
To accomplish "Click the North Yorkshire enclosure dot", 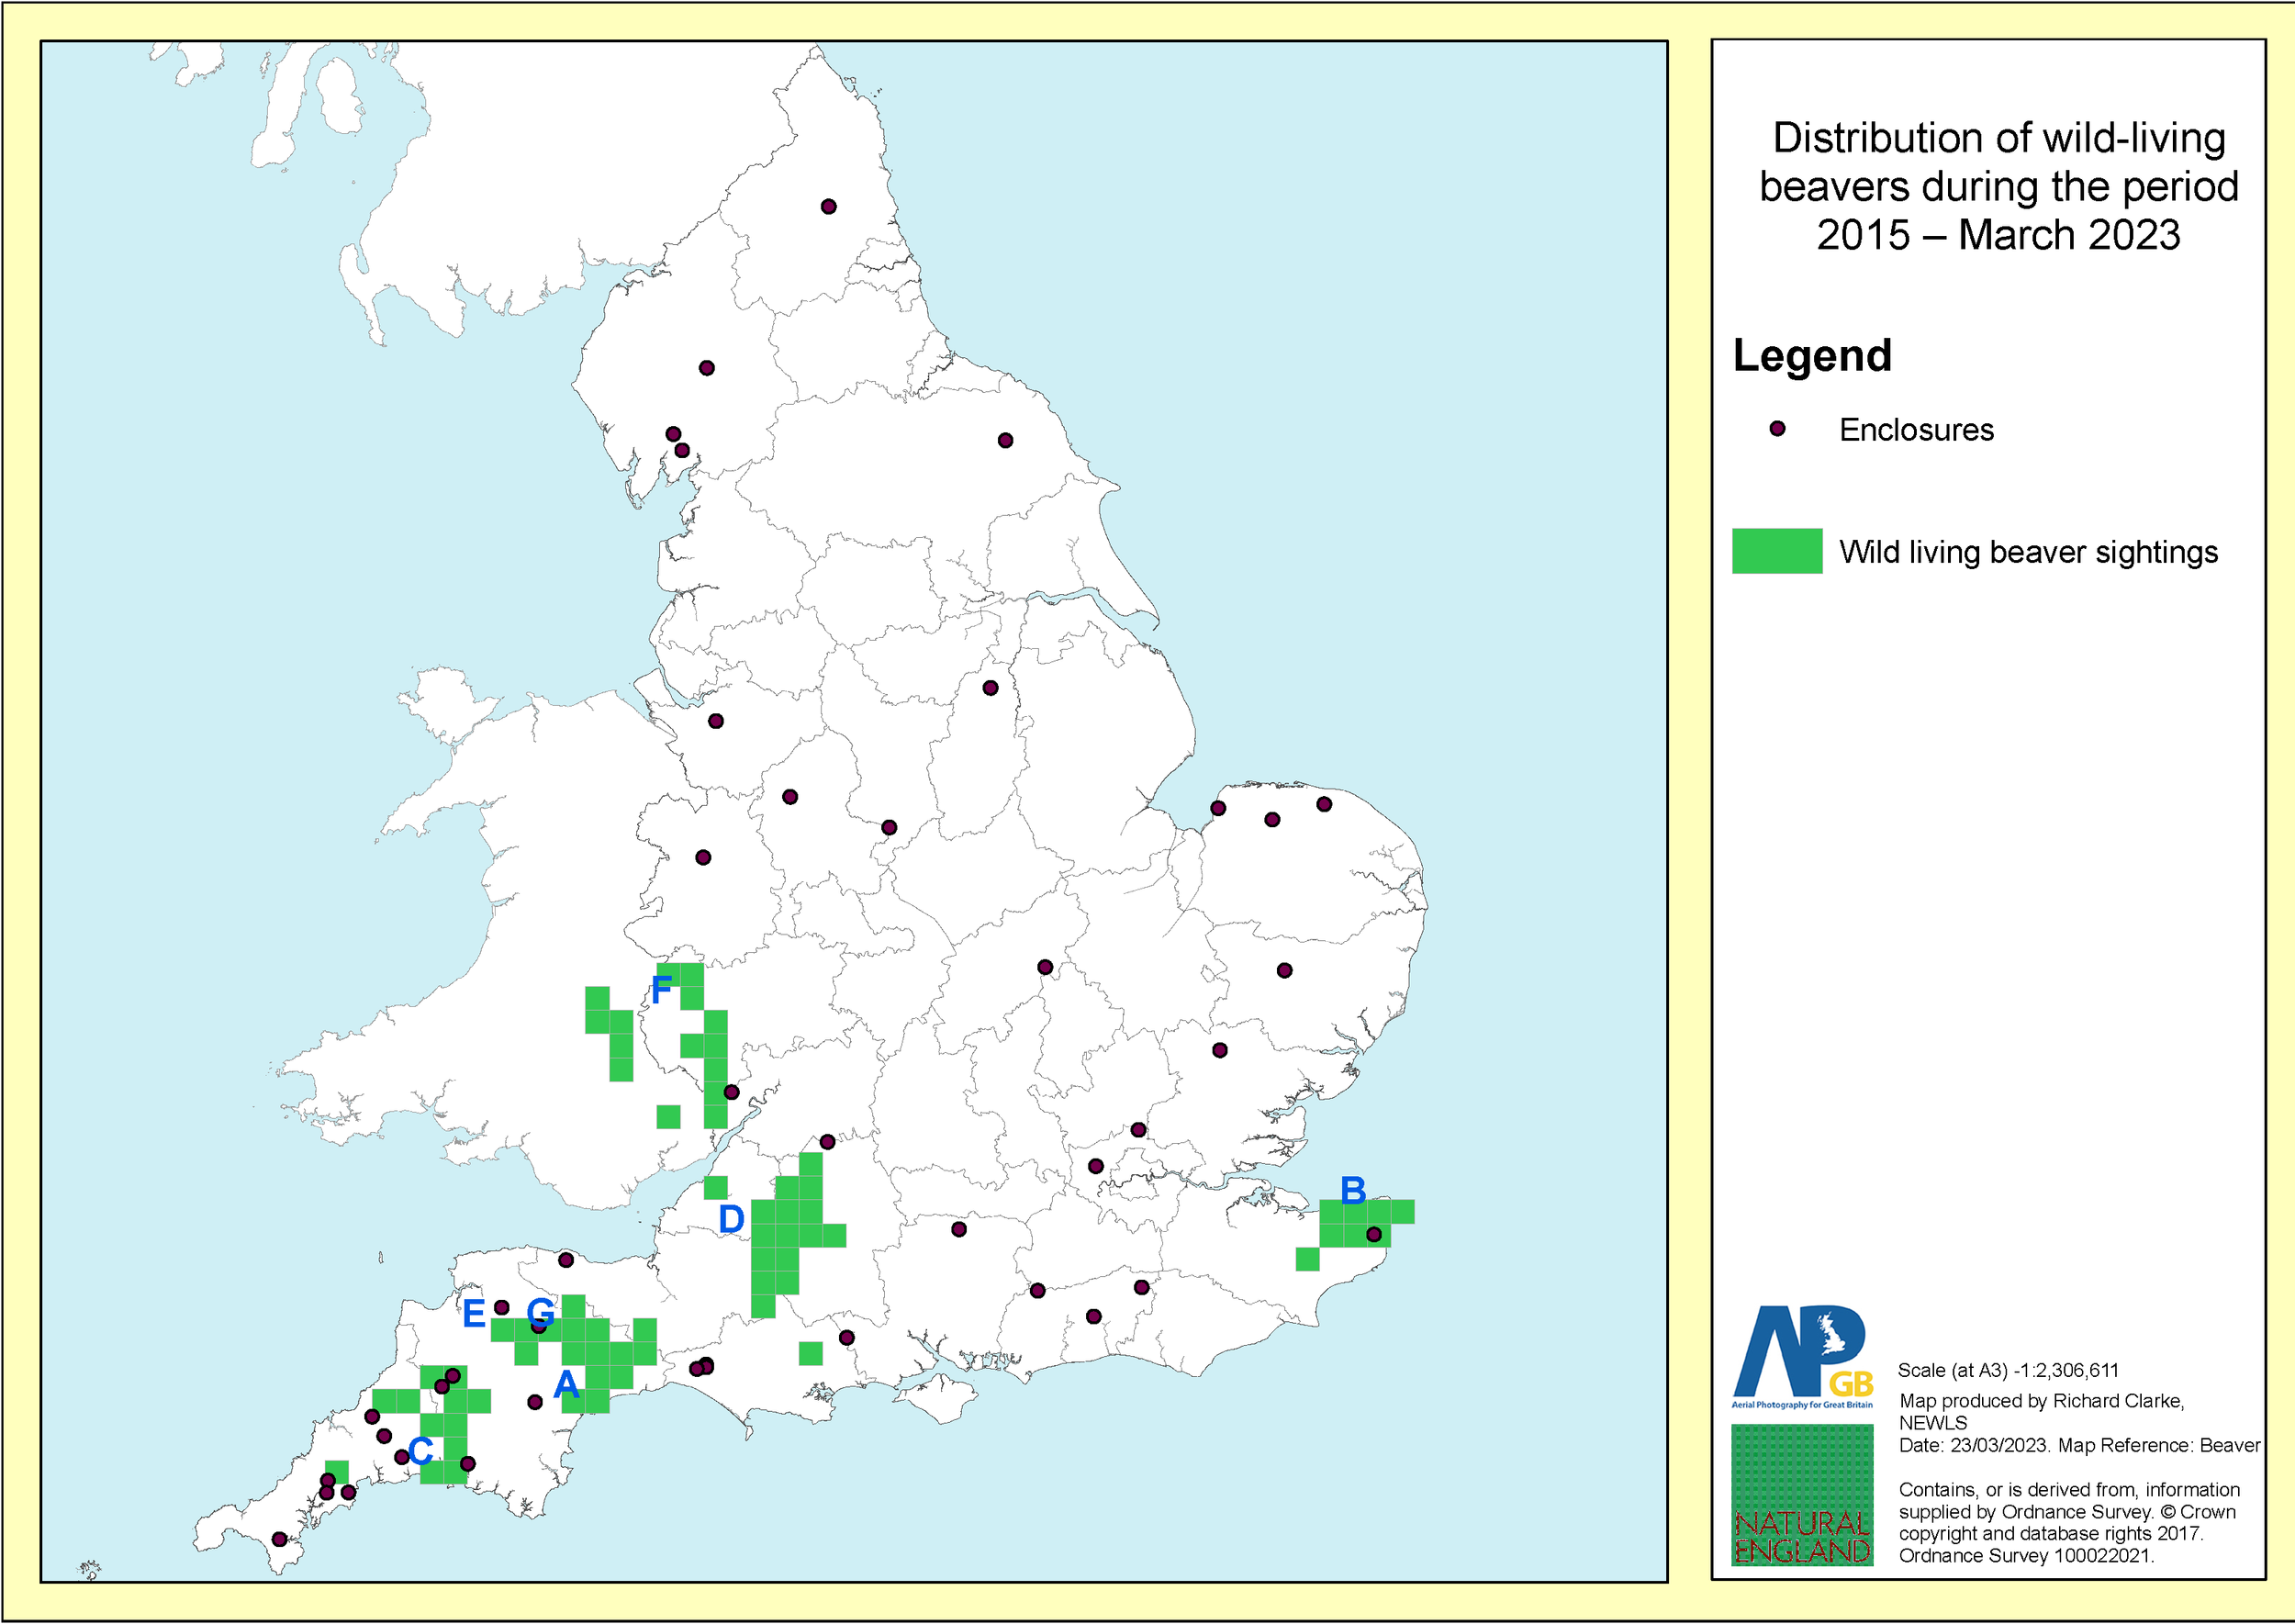I will click(x=1005, y=440).
